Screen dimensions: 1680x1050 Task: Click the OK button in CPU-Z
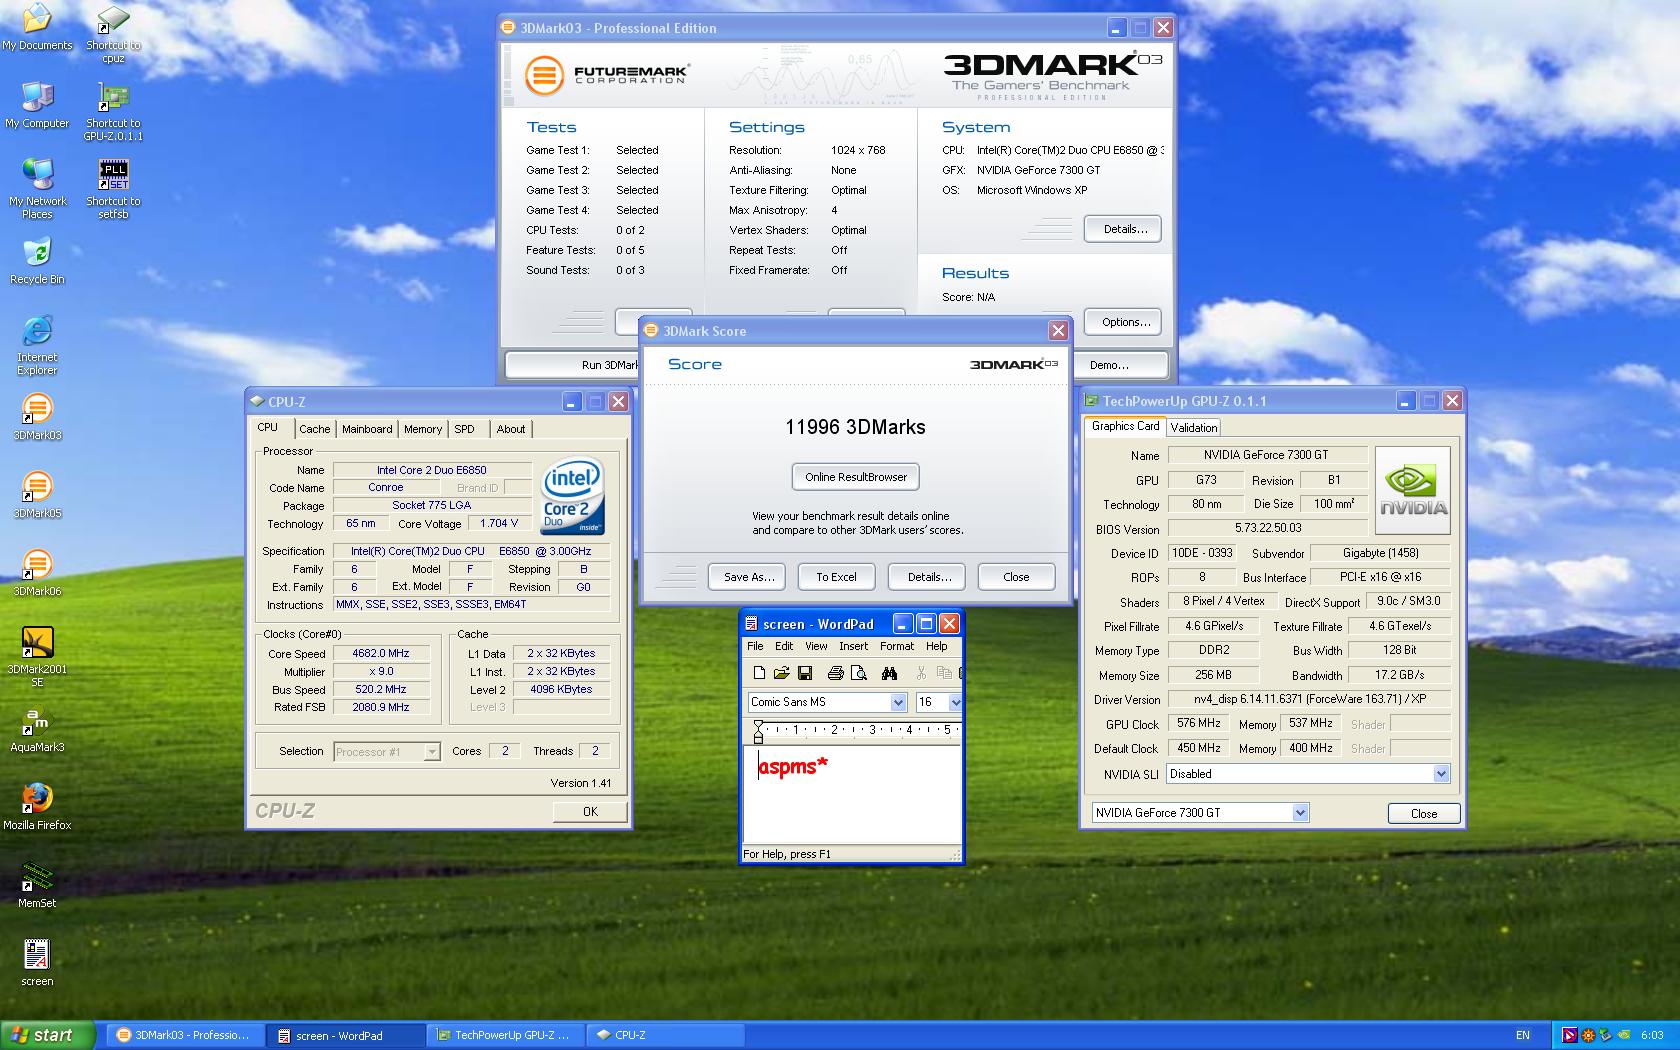(x=590, y=812)
